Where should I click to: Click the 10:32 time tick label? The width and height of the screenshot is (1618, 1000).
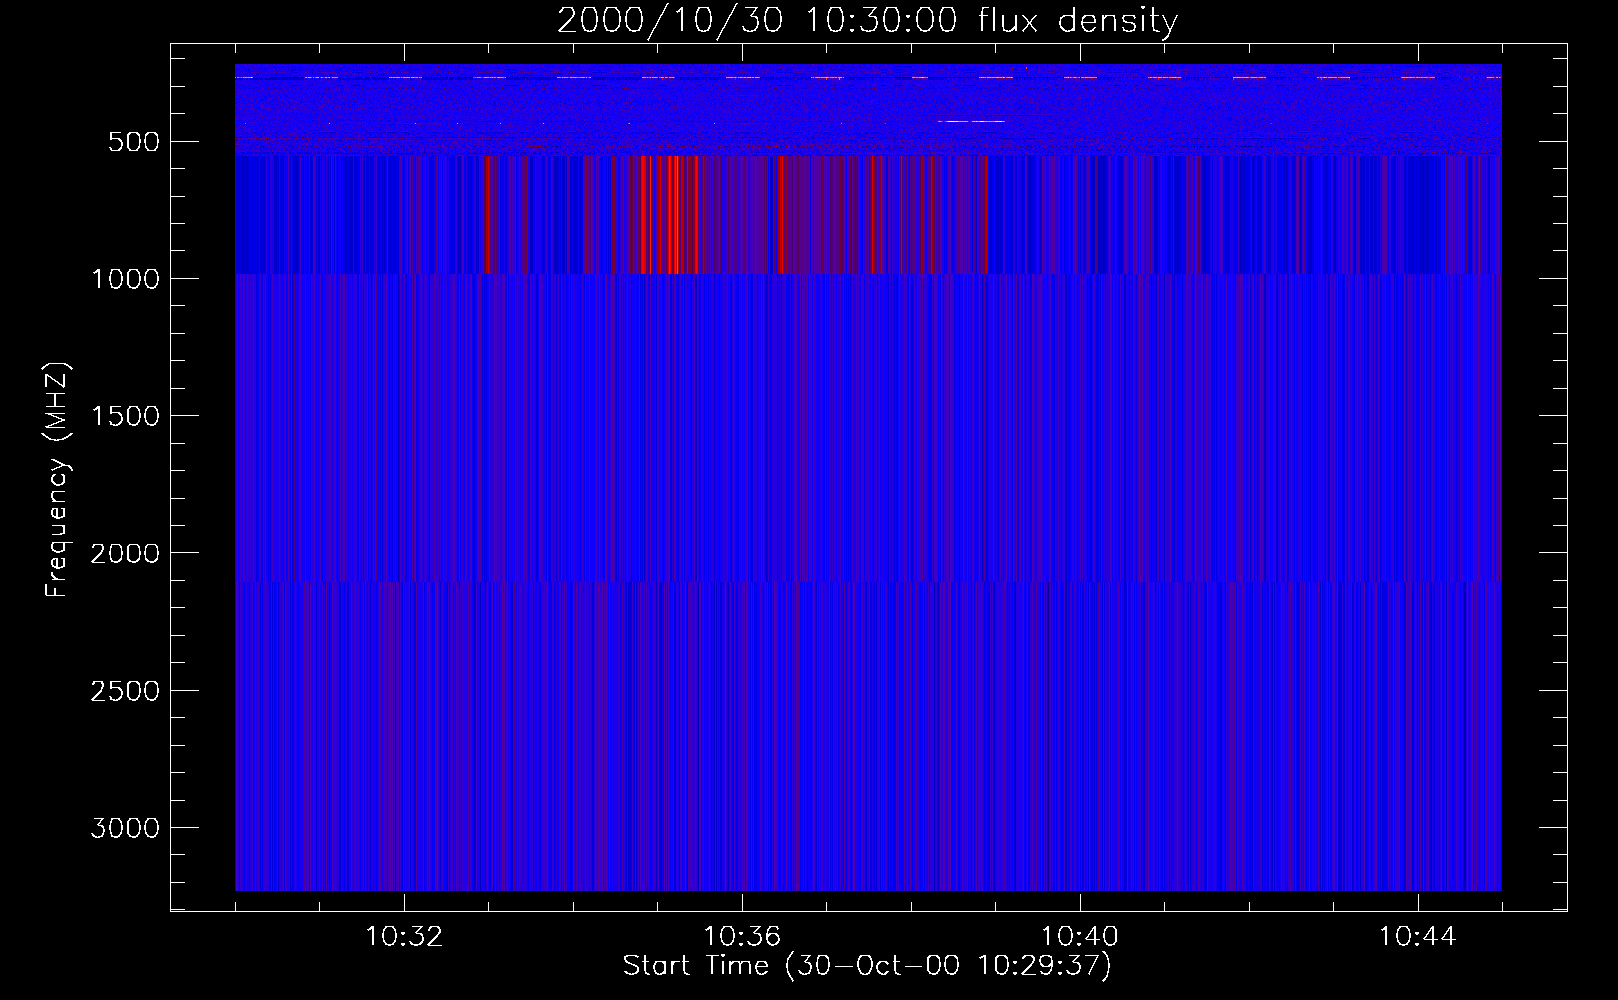coord(404,937)
